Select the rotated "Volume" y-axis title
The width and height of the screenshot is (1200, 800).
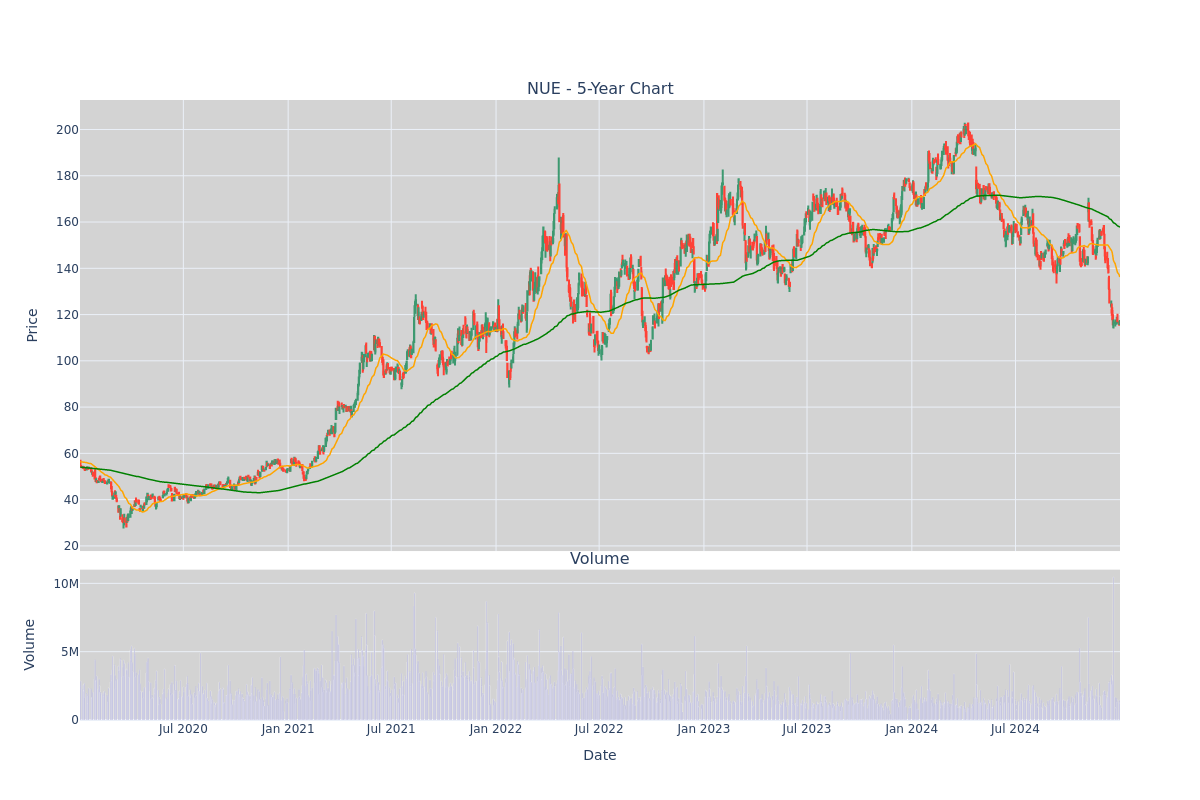(30, 644)
